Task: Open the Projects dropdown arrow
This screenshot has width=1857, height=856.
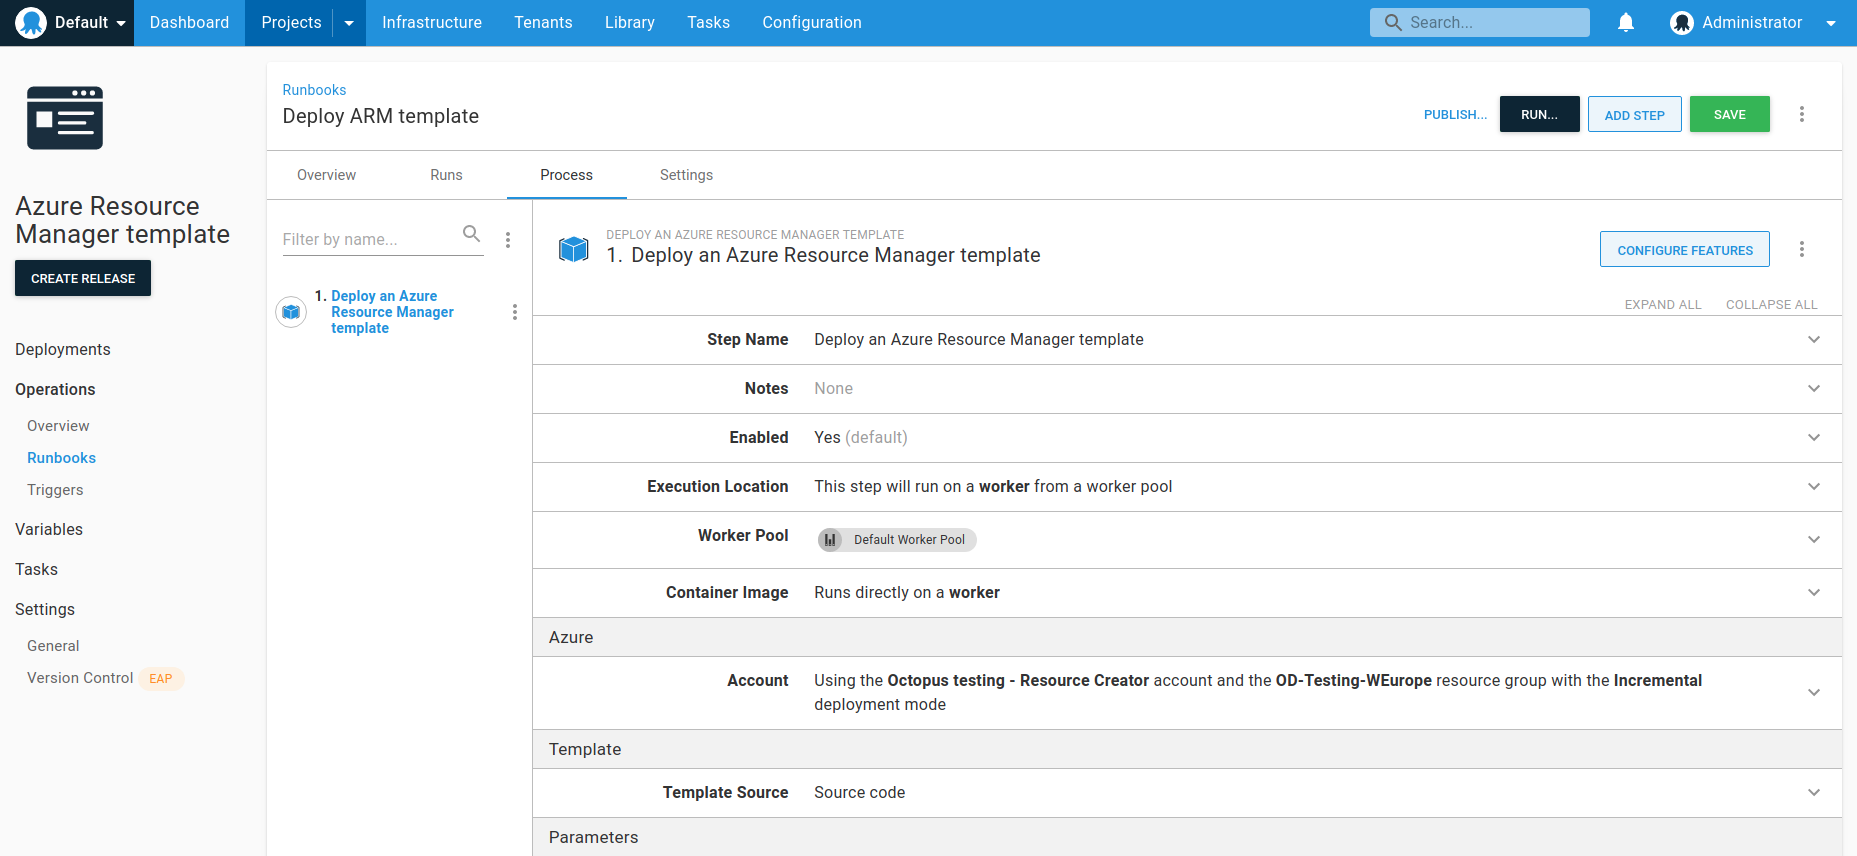Action: (x=349, y=22)
